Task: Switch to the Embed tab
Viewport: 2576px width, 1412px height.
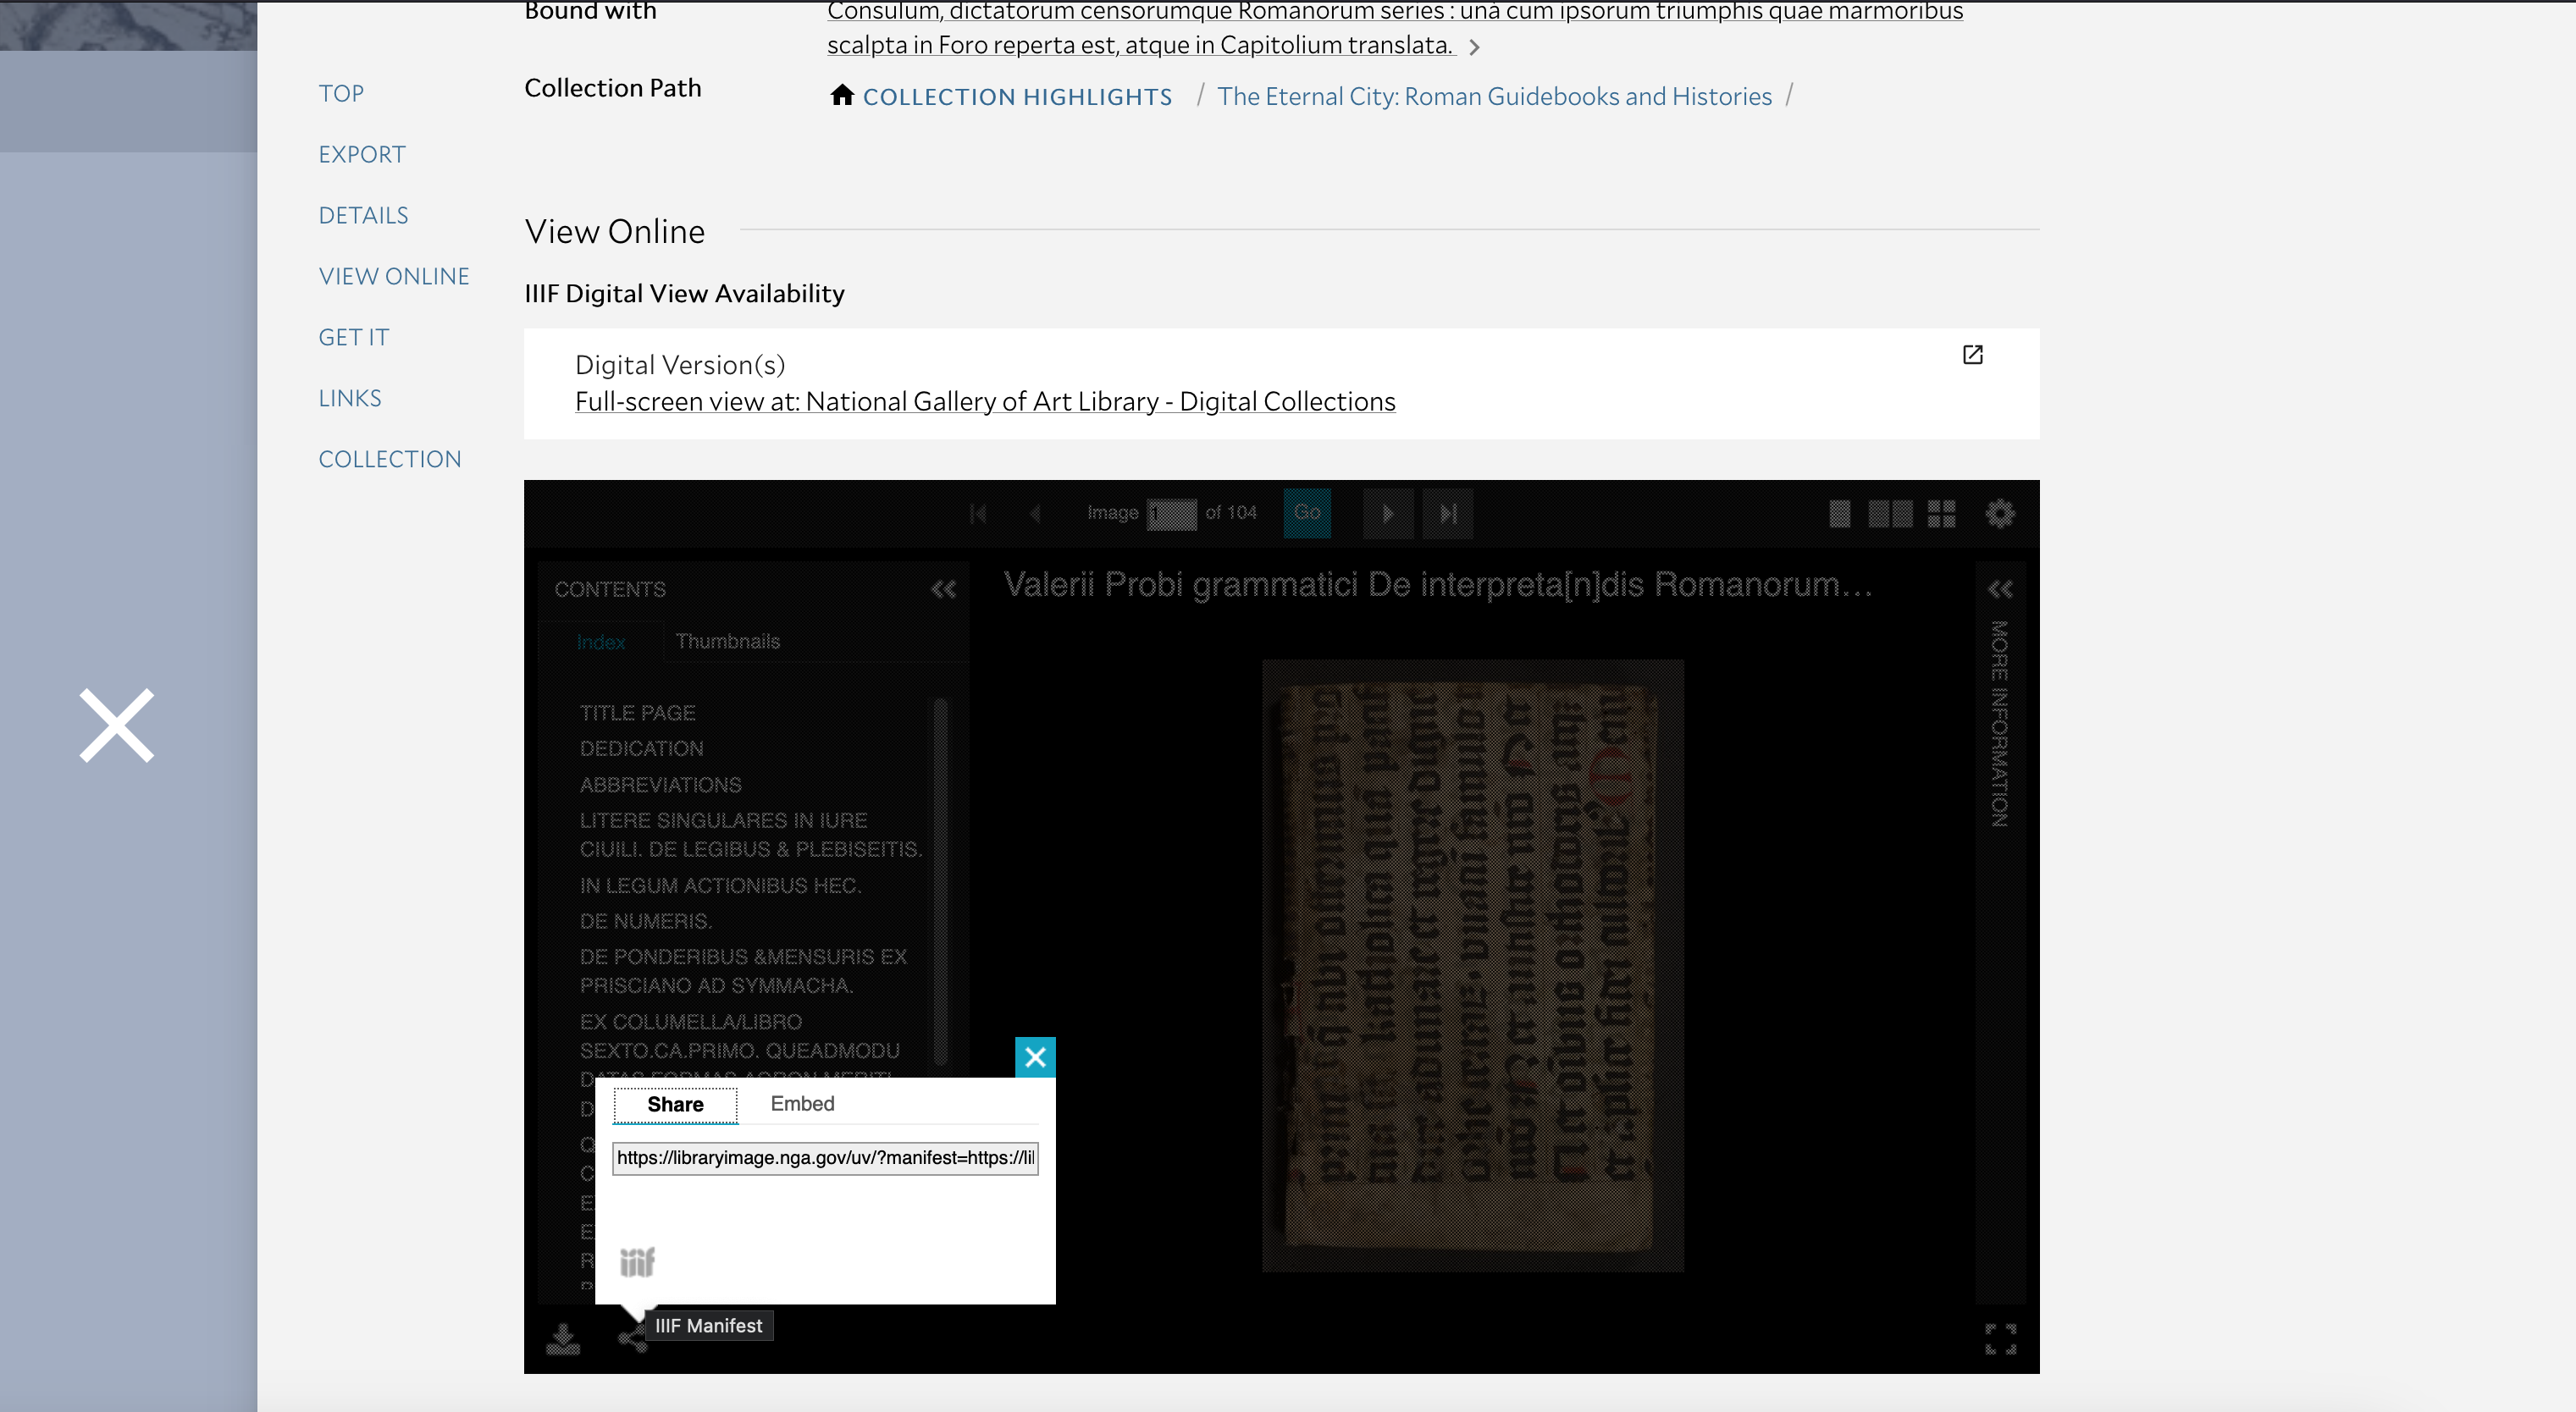Action: click(802, 1104)
